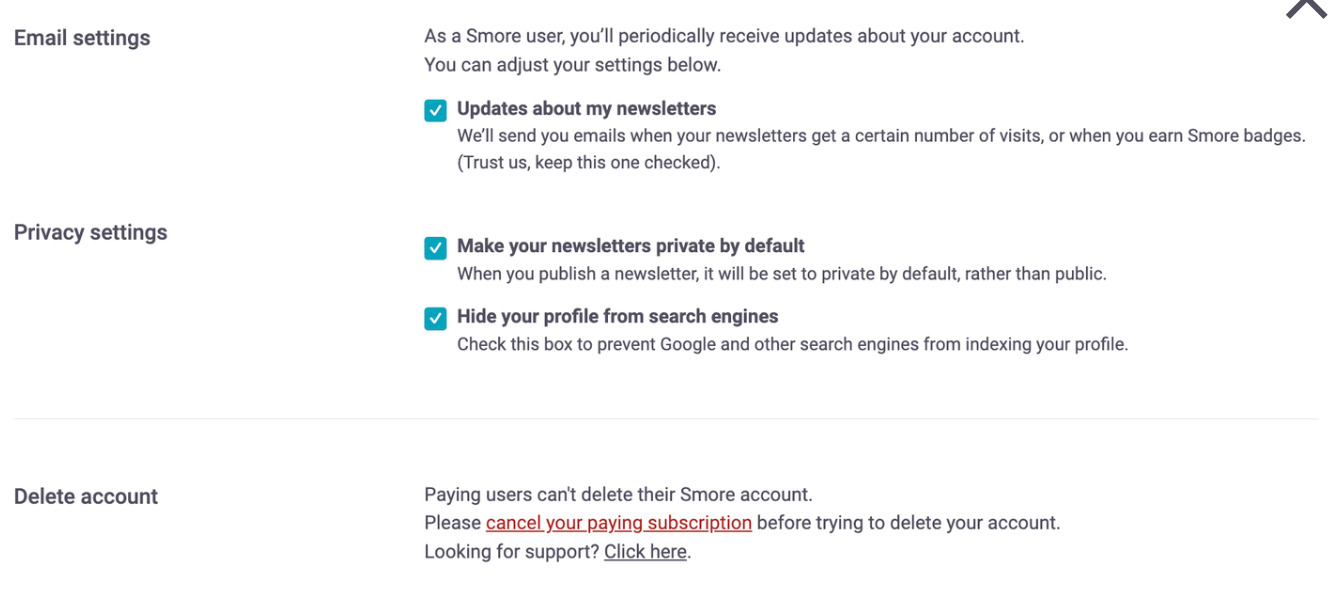
Task: Click the "As a Smore user" intro sentence
Action: 724,36
